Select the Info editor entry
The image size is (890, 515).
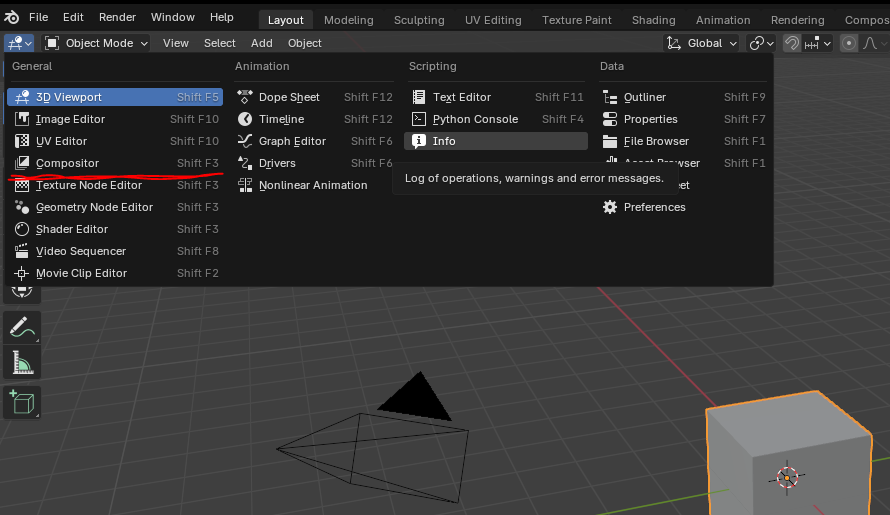(x=496, y=141)
